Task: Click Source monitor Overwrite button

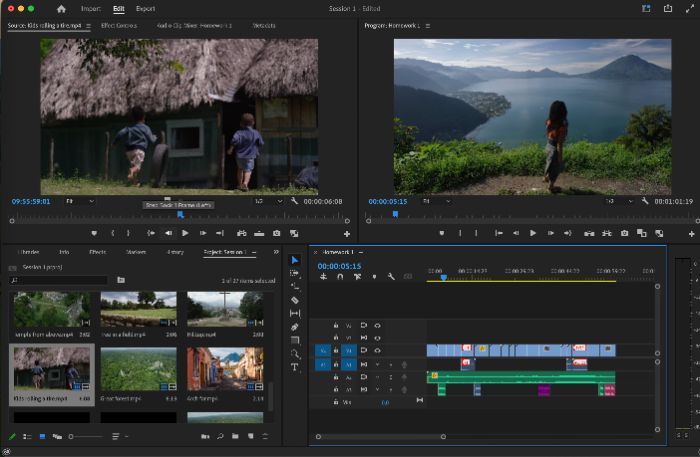Action: (259, 233)
